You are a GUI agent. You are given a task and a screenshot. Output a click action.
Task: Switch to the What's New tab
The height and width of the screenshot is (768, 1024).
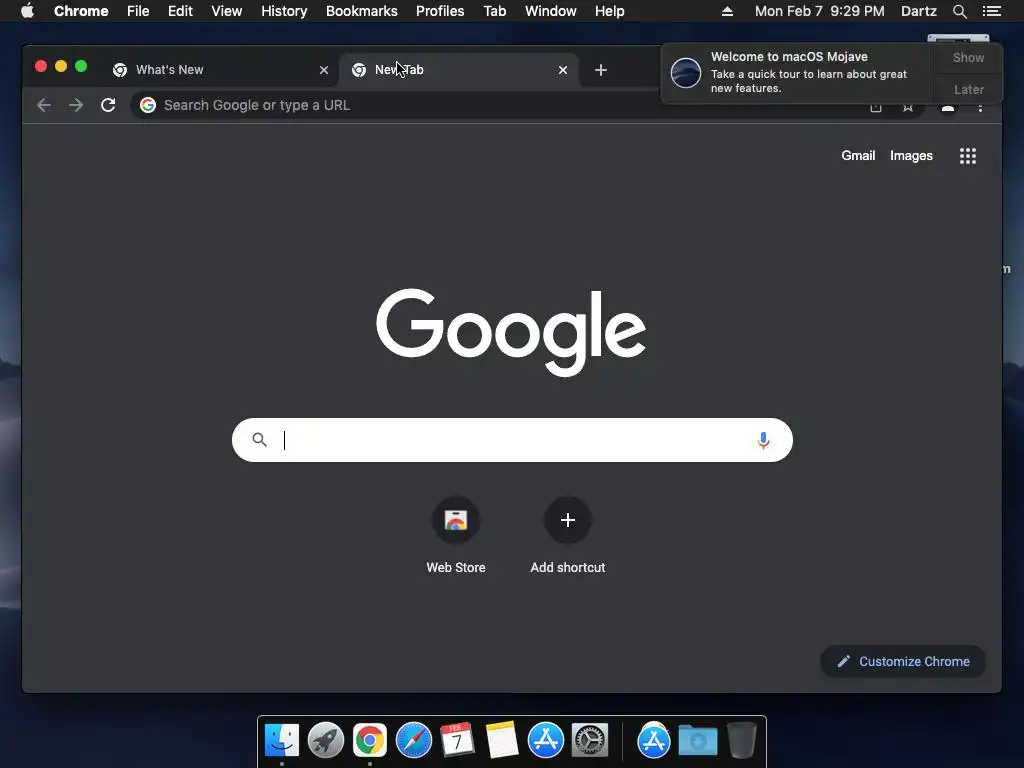click(x=219, y=70)
